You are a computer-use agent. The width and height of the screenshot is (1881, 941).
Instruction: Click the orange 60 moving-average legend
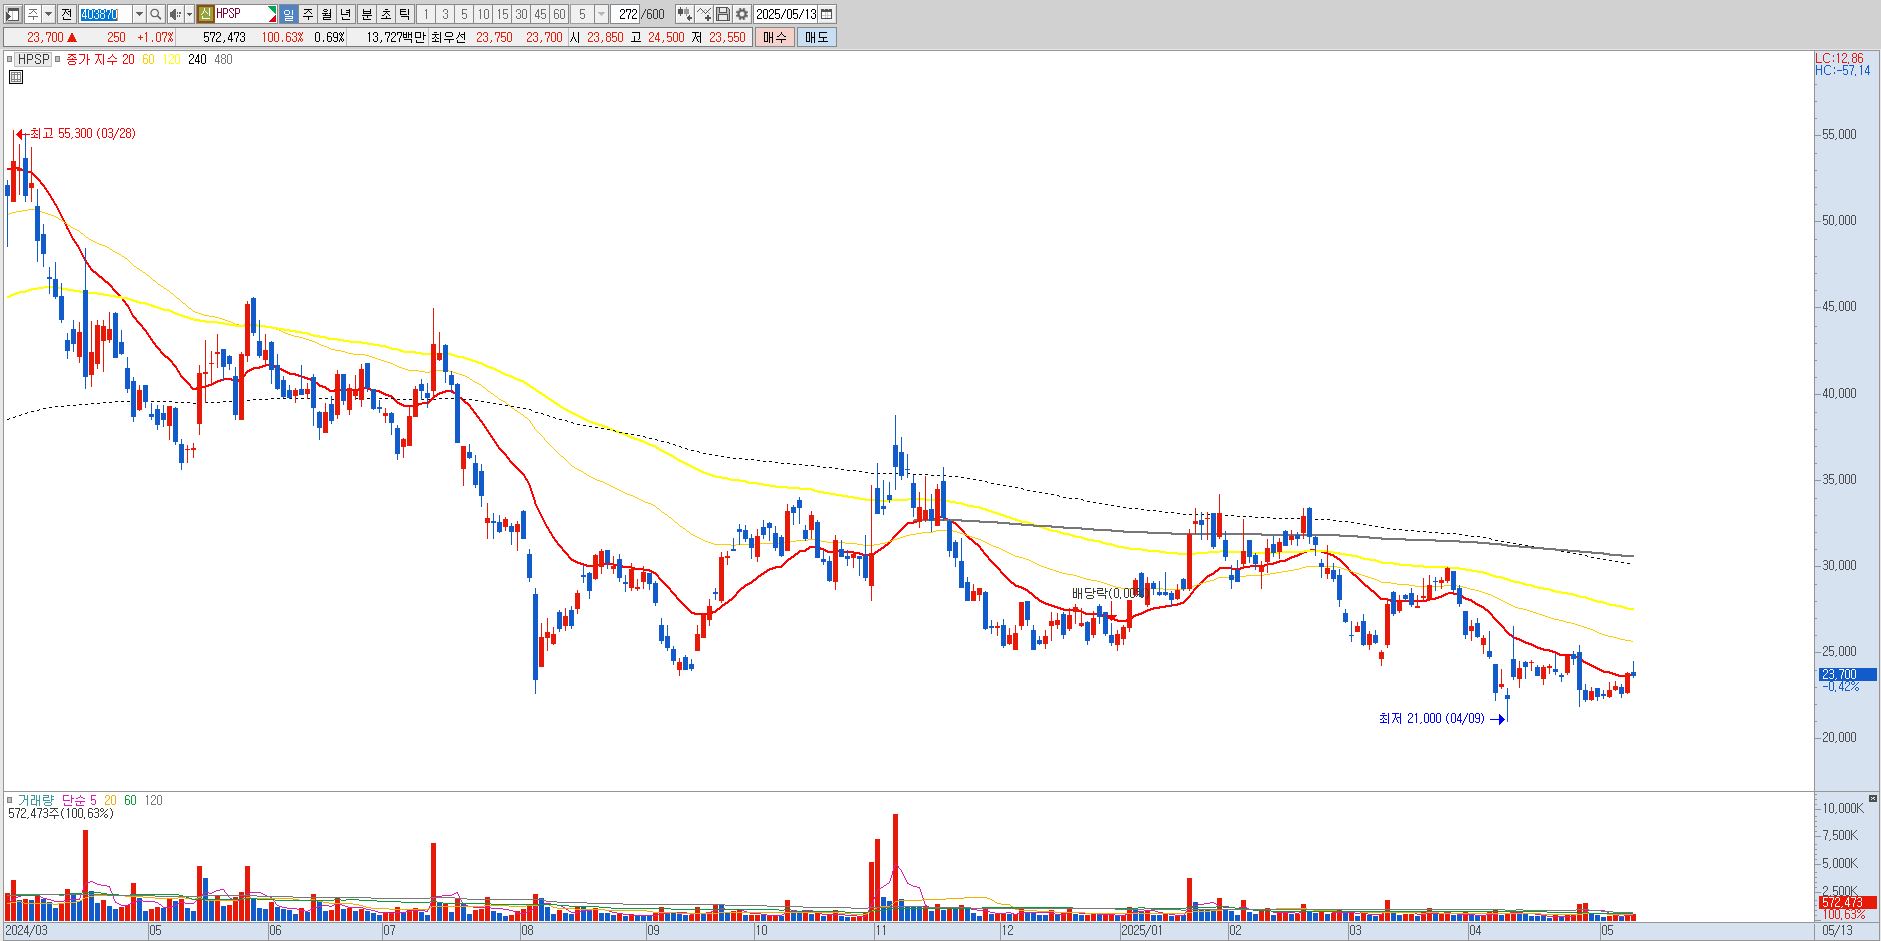148,59
